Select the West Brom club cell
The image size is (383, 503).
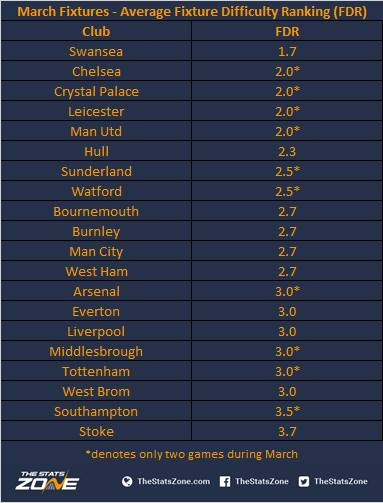click(x=96, y=391)
